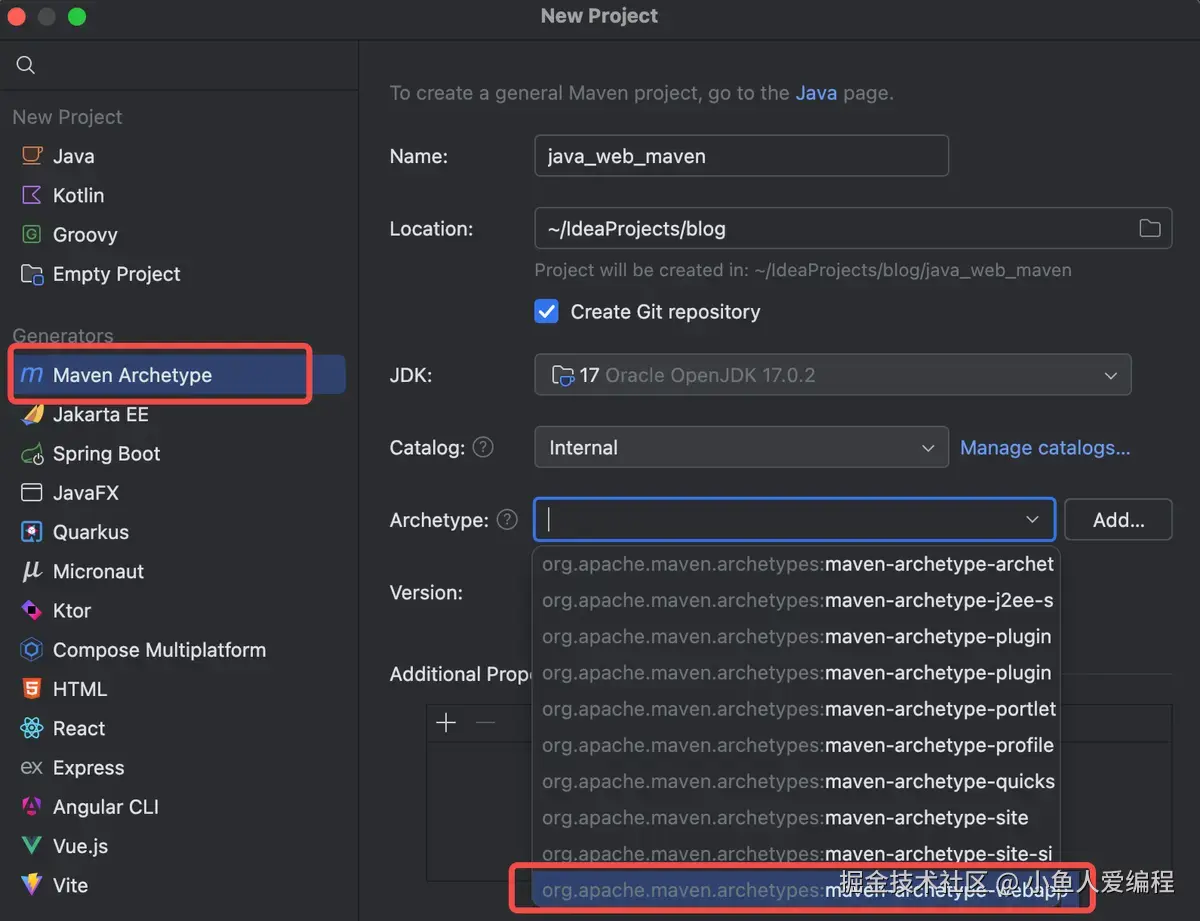Click the Add... button

(x=1118, y=520)
